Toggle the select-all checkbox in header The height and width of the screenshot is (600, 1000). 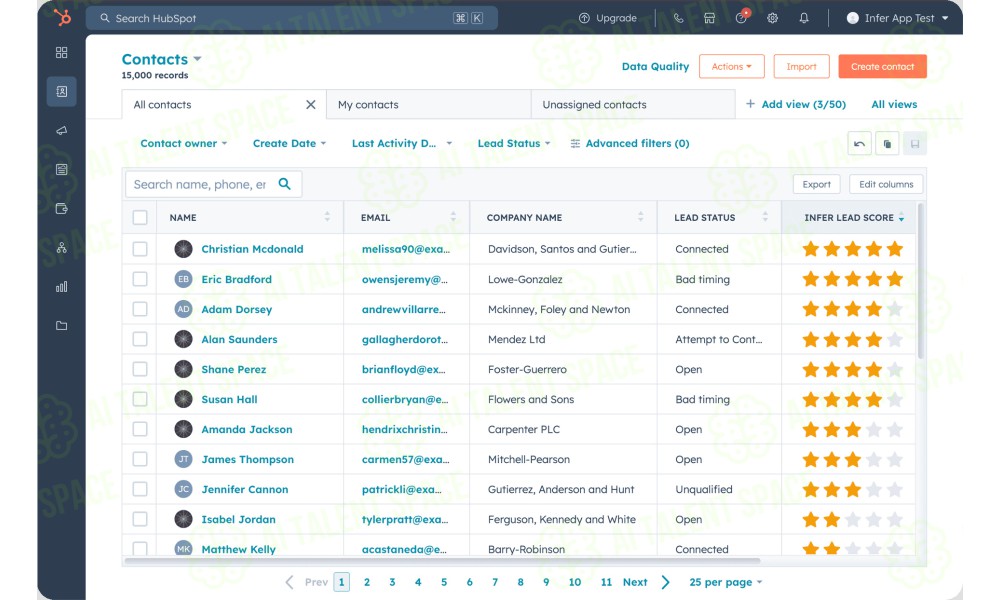[x=140, y=217]
